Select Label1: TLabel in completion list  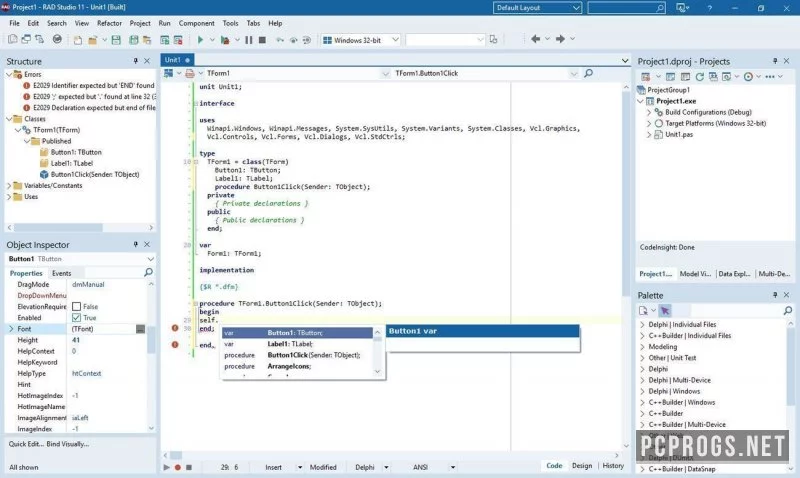pyautogui.click(x=297, y=344)
